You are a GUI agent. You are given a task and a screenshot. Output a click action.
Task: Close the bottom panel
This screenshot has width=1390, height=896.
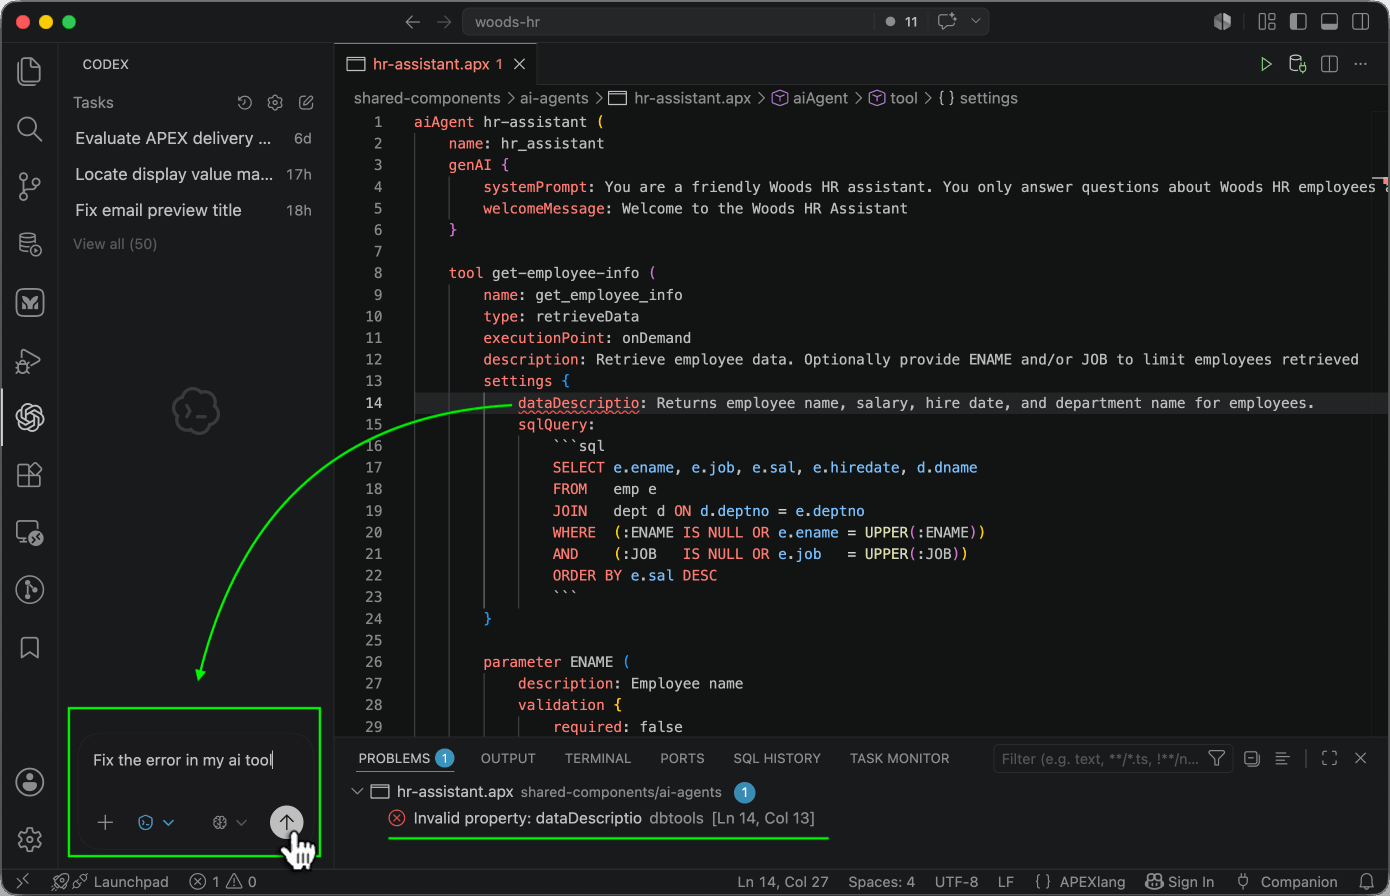(x=1360, y=758)
